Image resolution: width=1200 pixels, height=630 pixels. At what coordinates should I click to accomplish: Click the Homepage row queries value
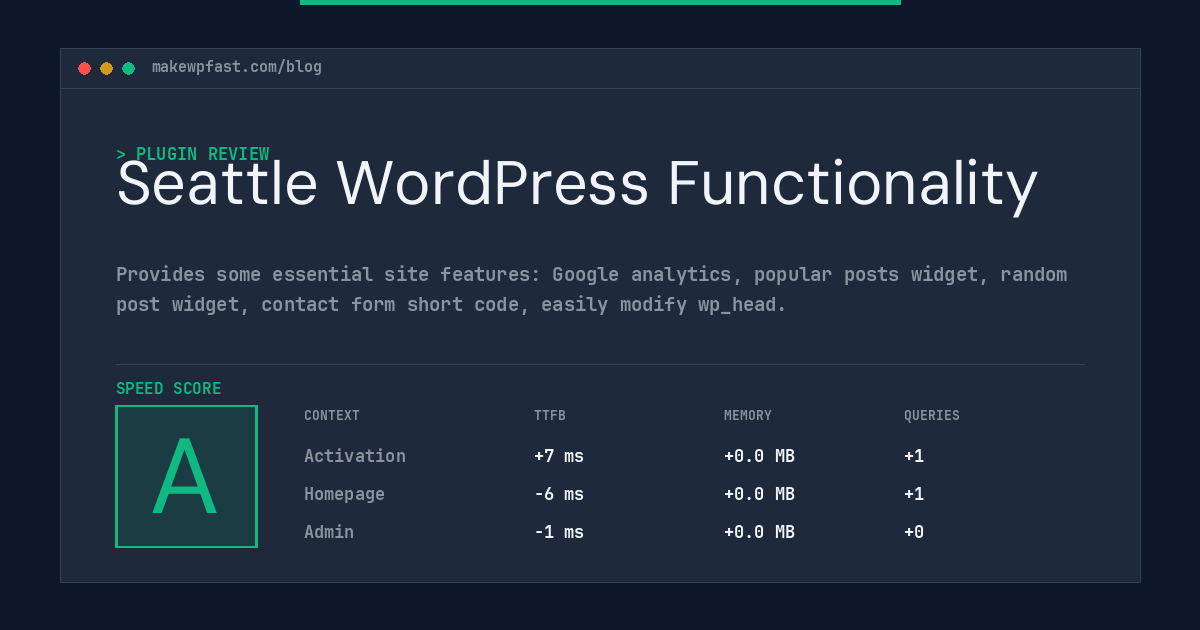(914, 494)
